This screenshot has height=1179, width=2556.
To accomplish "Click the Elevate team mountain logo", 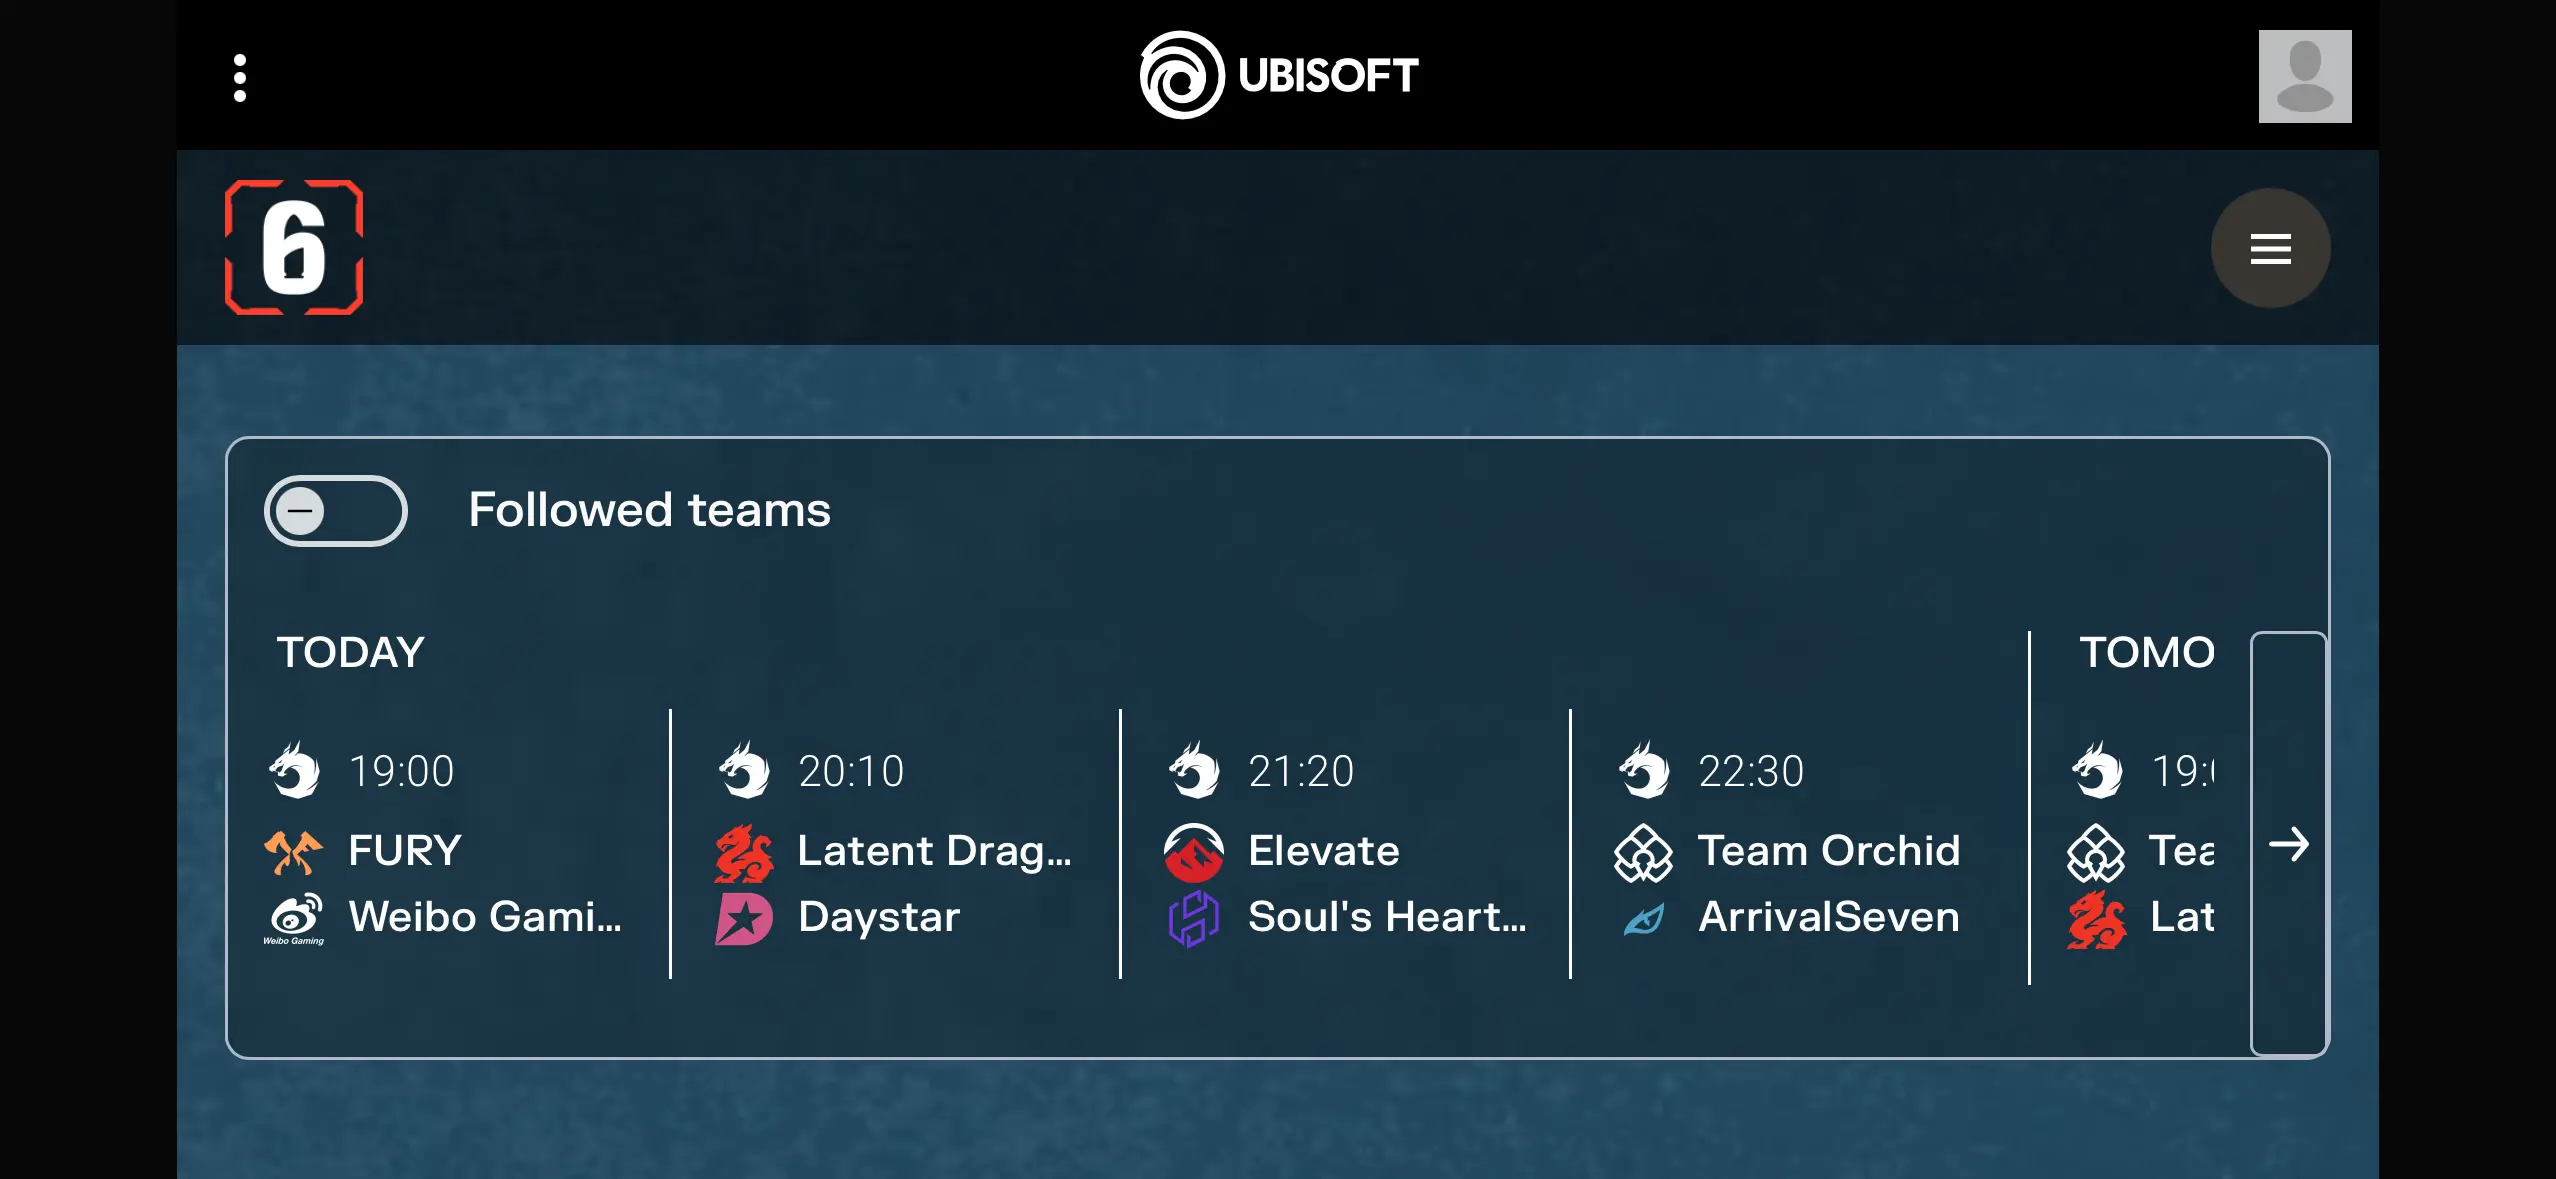I will [x=1193, y=852].
